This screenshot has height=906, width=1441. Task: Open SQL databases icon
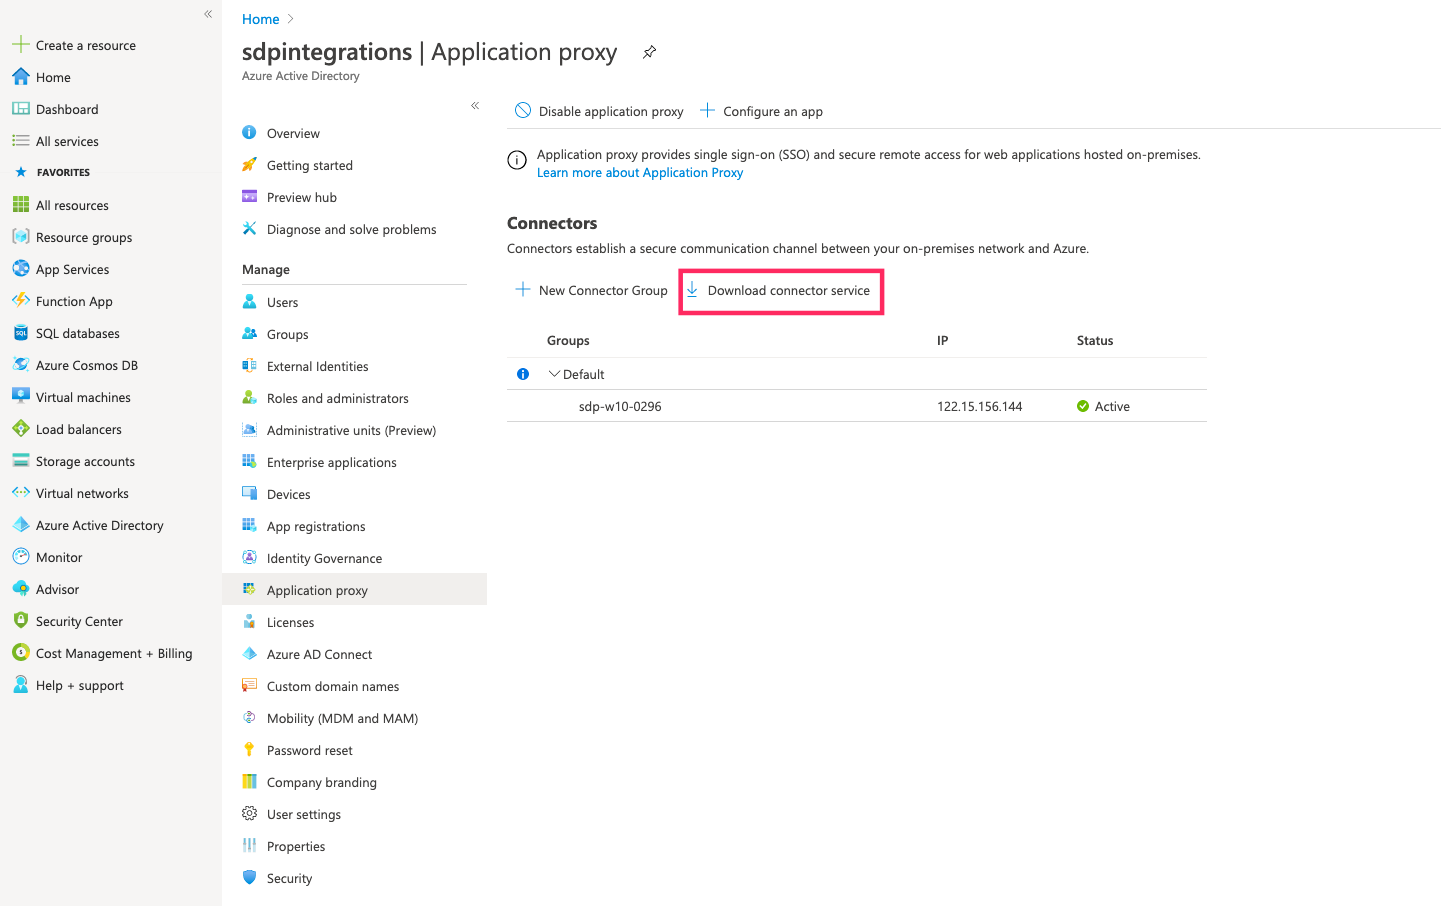20,333
